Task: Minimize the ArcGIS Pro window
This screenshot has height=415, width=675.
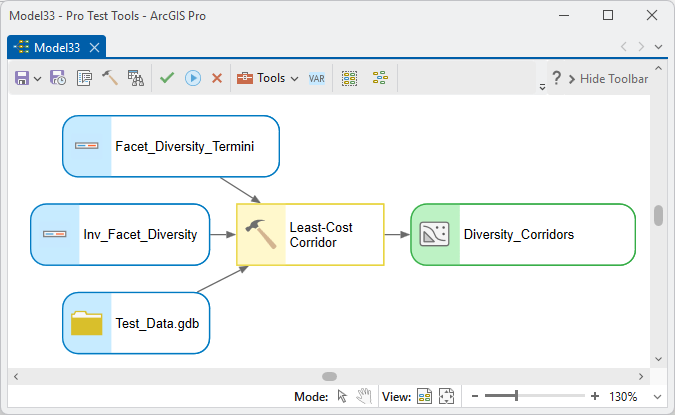Action: tap(564, 15)
